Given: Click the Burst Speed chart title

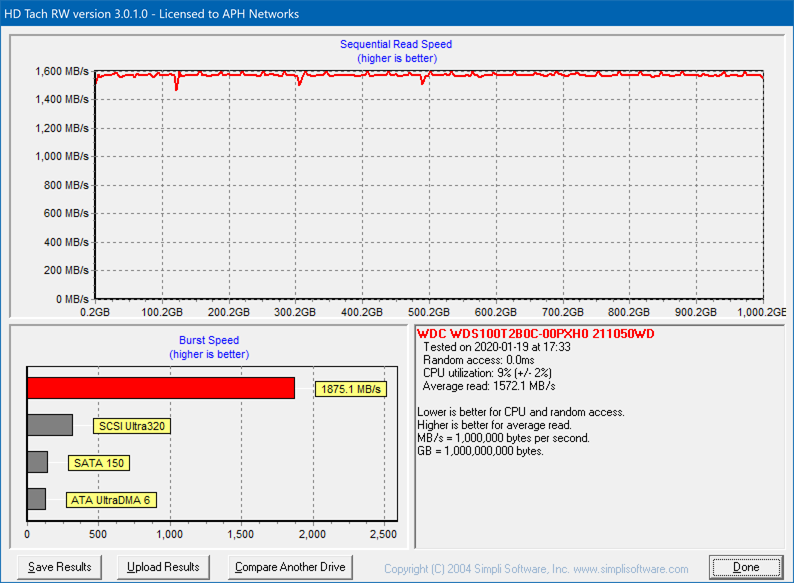Looking at the screenshot, I should [x=209, y=340].
